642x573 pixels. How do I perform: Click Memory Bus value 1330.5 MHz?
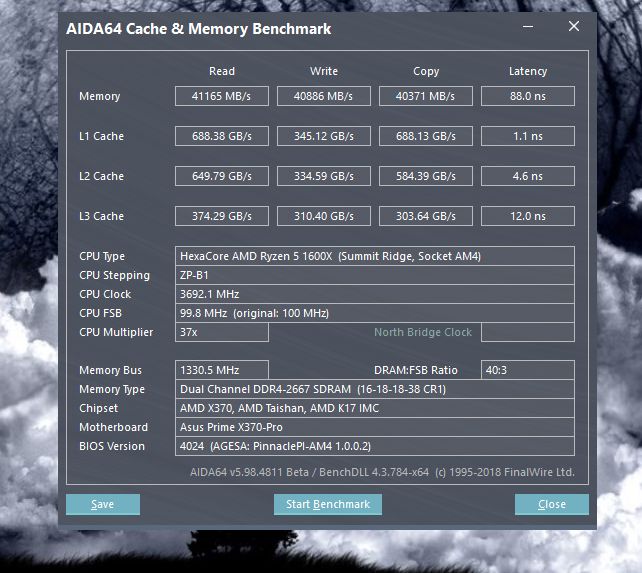click(x=222, y=370)
